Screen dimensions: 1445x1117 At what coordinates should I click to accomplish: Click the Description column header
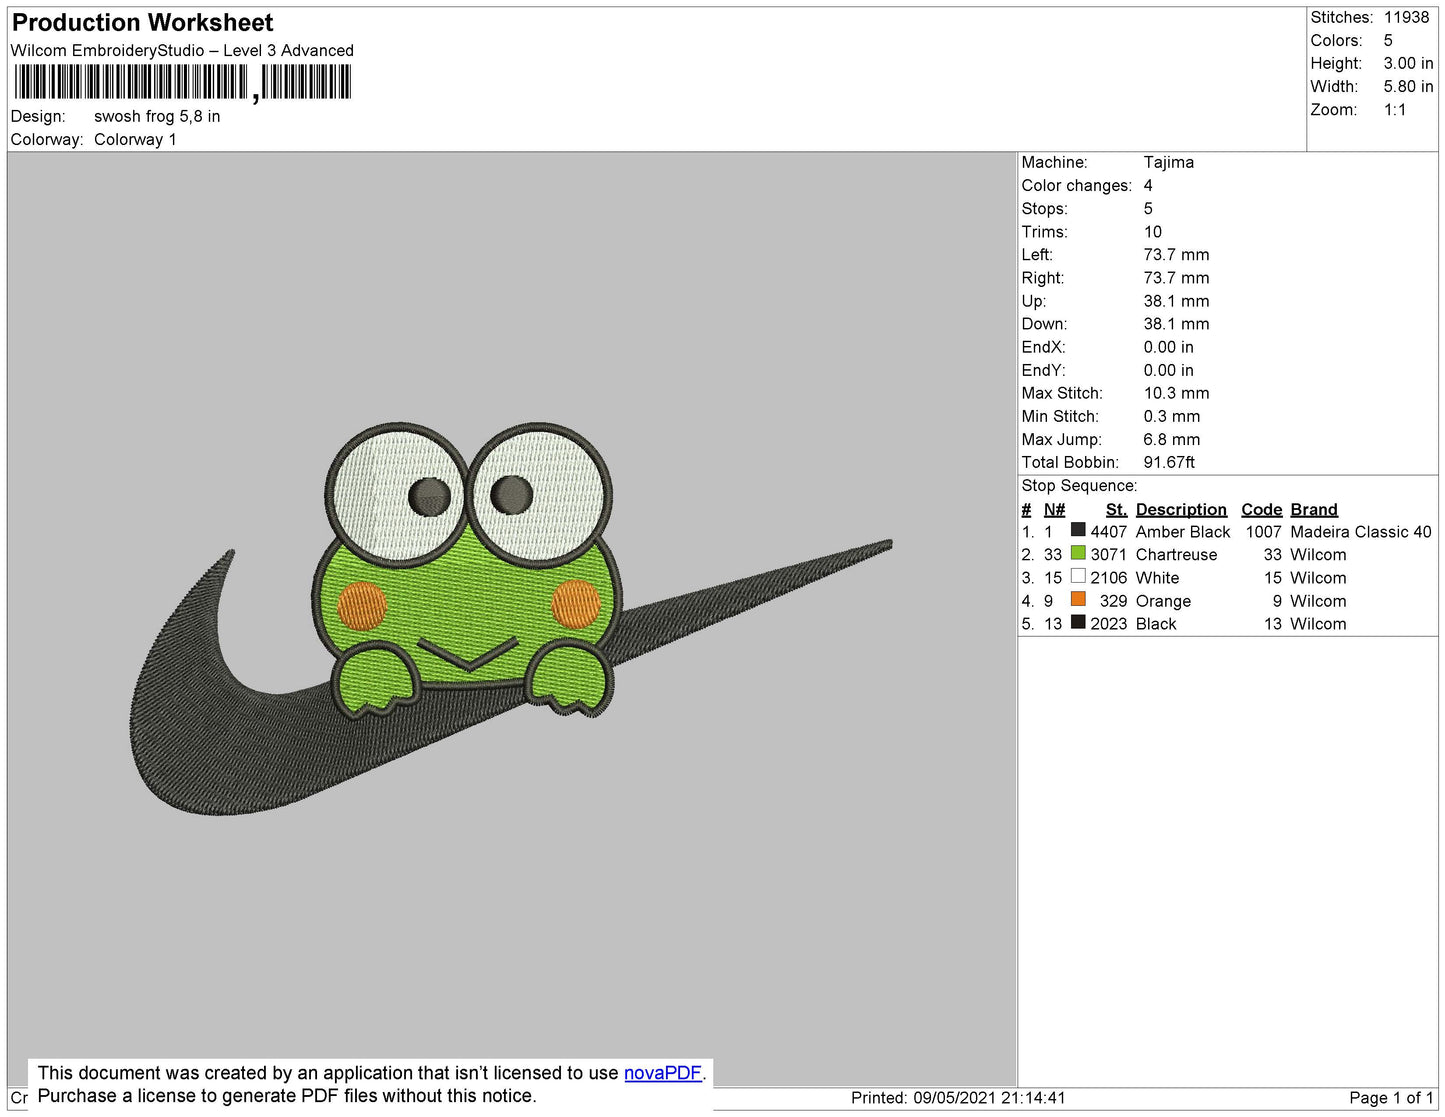(1180, 509)
